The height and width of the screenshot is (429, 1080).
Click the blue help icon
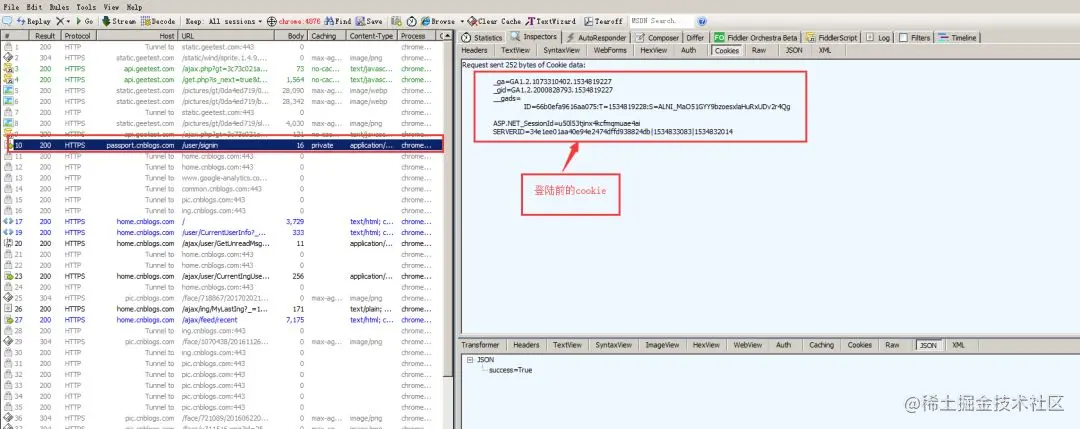pos(702,21)
